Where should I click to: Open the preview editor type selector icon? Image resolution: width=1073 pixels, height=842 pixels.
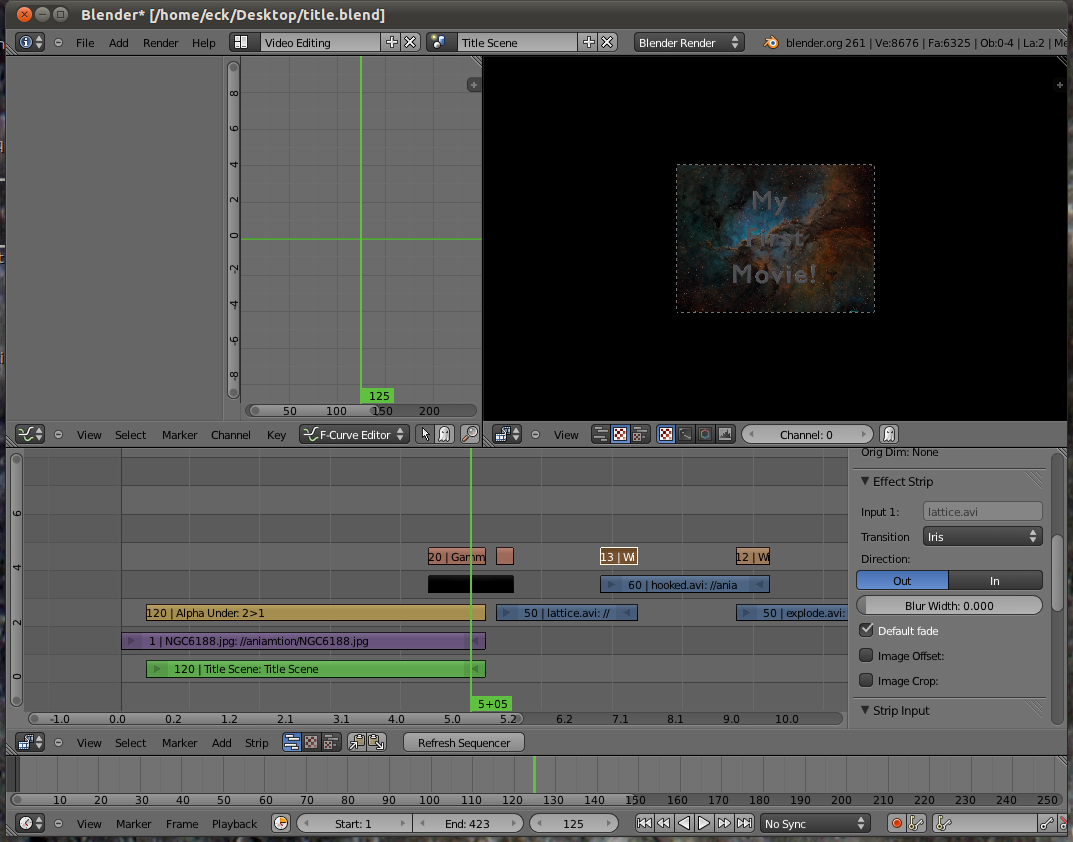(x=508, y=435)
